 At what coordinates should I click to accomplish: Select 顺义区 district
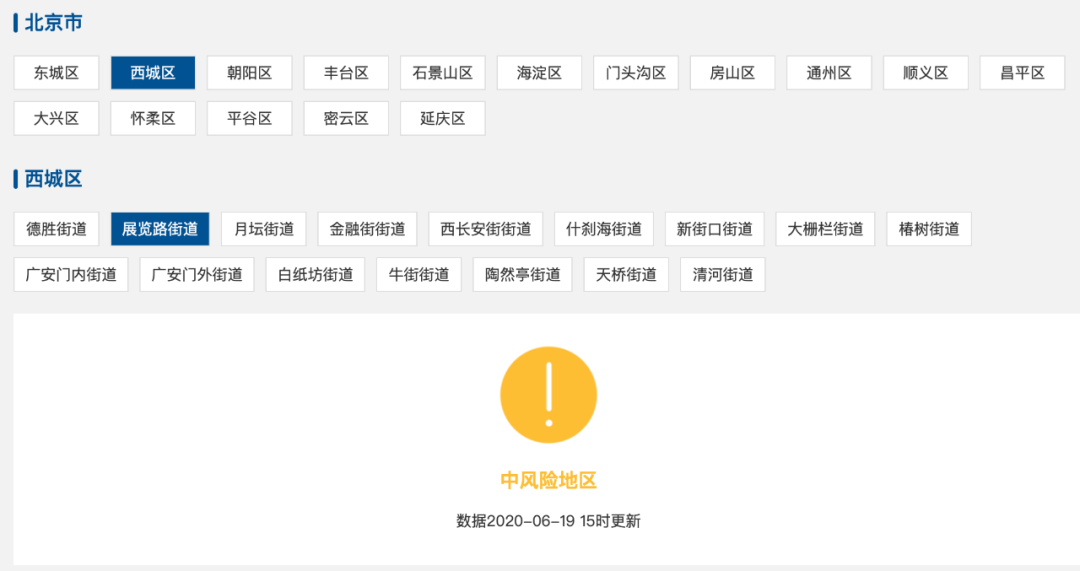tap(926, 73)
